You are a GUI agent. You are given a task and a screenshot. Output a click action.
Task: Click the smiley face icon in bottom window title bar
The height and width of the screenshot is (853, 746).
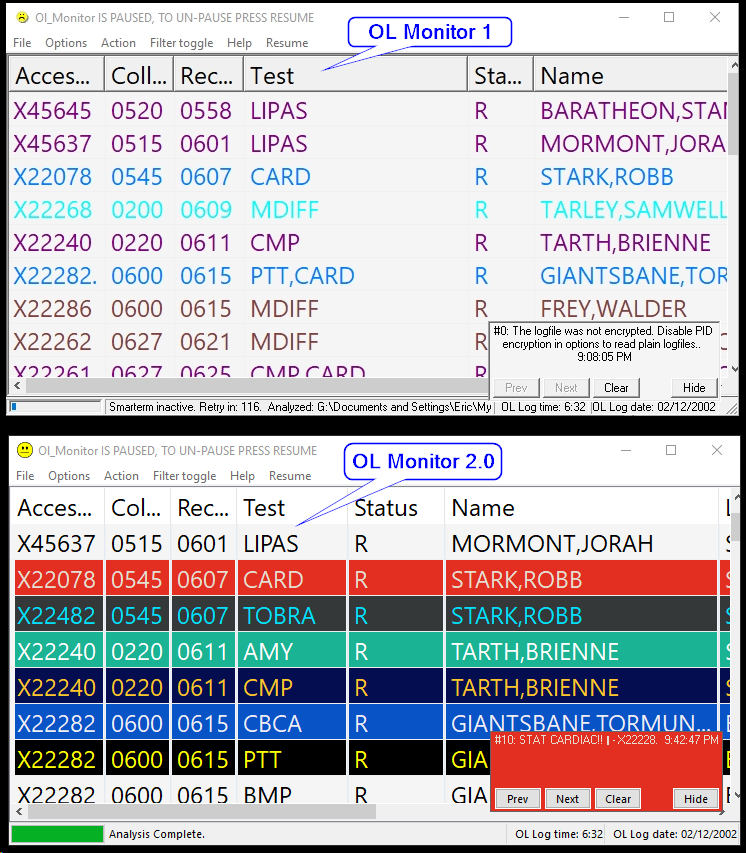coord(24,451)
